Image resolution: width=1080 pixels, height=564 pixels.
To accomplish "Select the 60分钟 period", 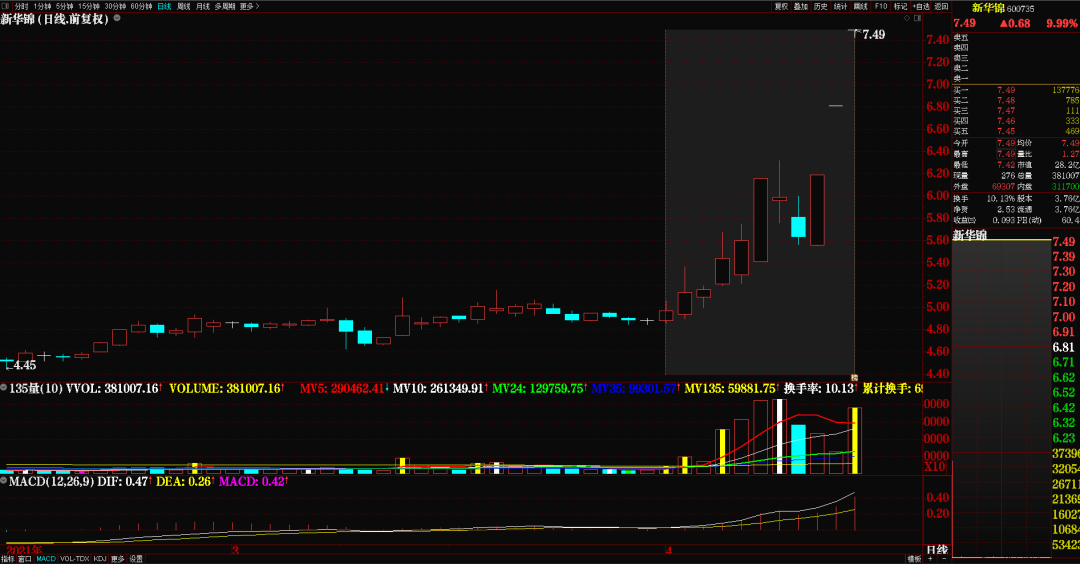I will click(141, 6).
